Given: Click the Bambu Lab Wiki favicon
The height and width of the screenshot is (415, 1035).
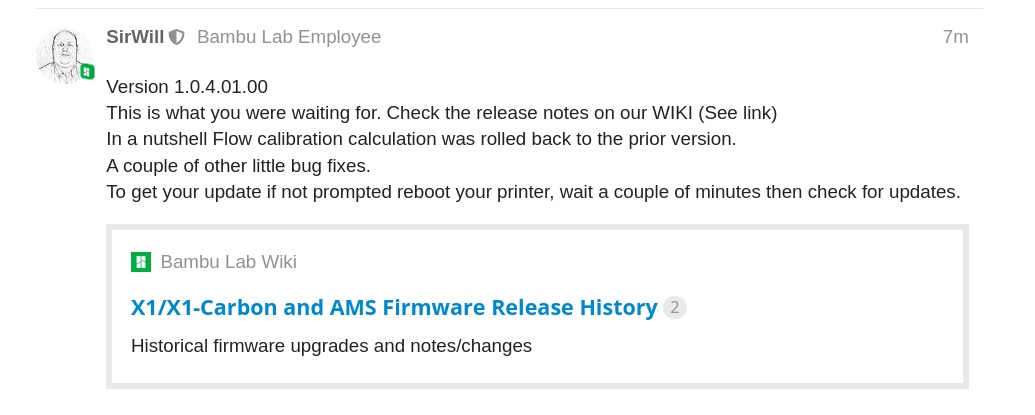Looking at the screenshot, I should (141, 262).
